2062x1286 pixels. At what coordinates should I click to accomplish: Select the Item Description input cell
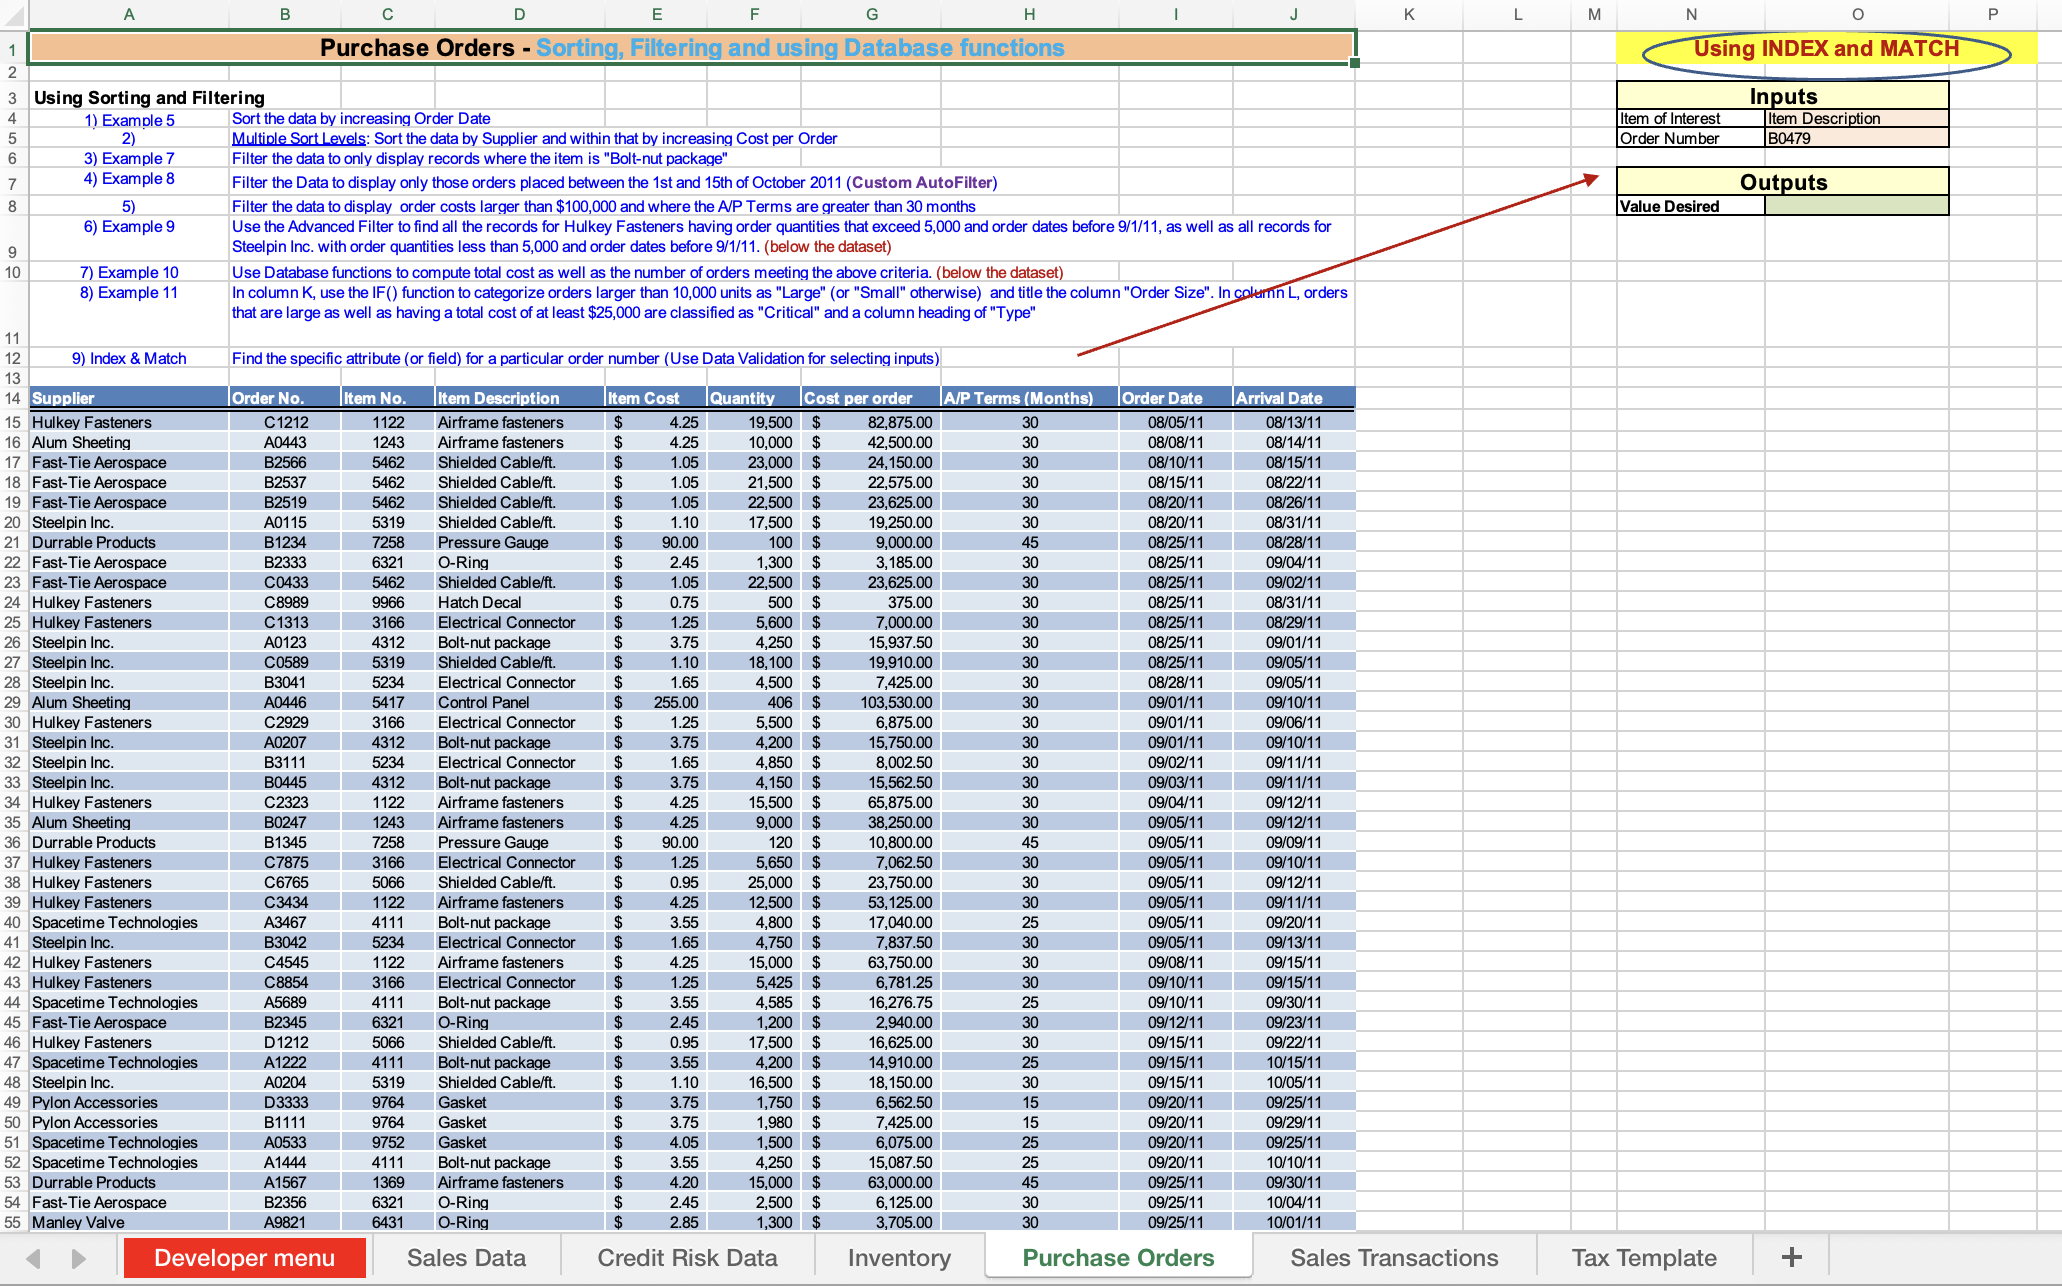[x=1856, y=118]
